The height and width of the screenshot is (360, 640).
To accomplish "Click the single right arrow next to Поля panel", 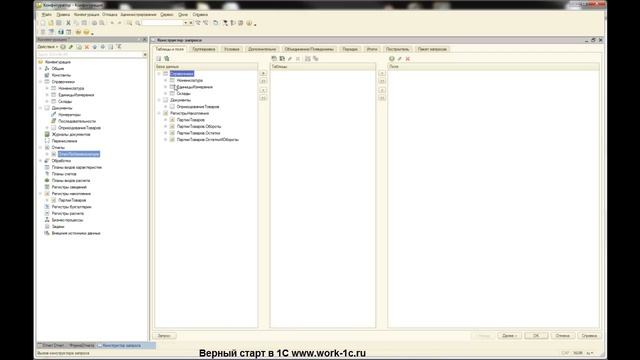I will coord(382,73).
